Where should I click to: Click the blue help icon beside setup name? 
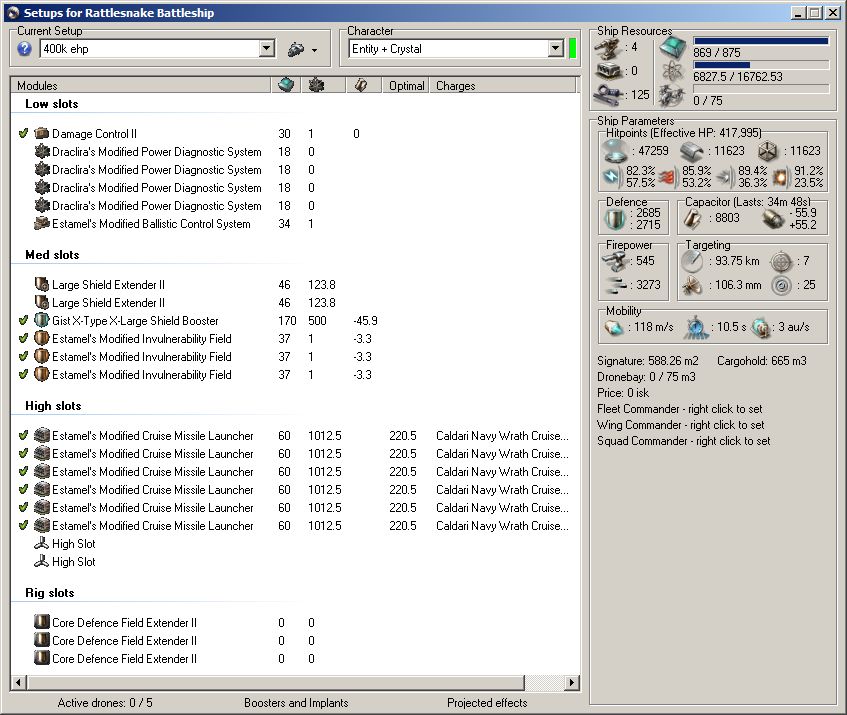[x=25, y=48]
